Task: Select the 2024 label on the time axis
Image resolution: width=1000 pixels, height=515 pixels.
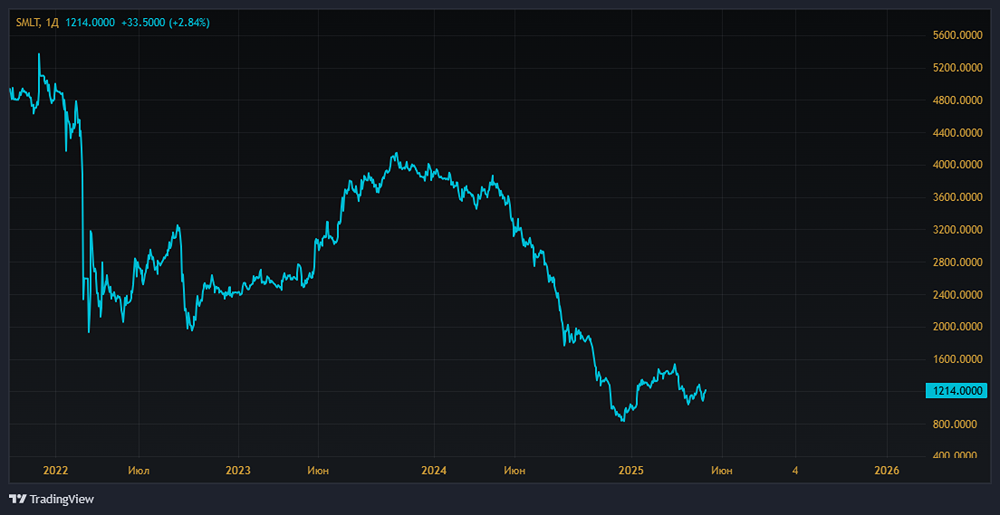Action: coord(434,470)
